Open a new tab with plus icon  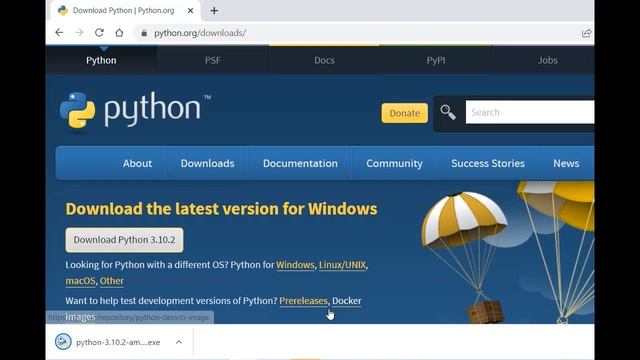214,11
